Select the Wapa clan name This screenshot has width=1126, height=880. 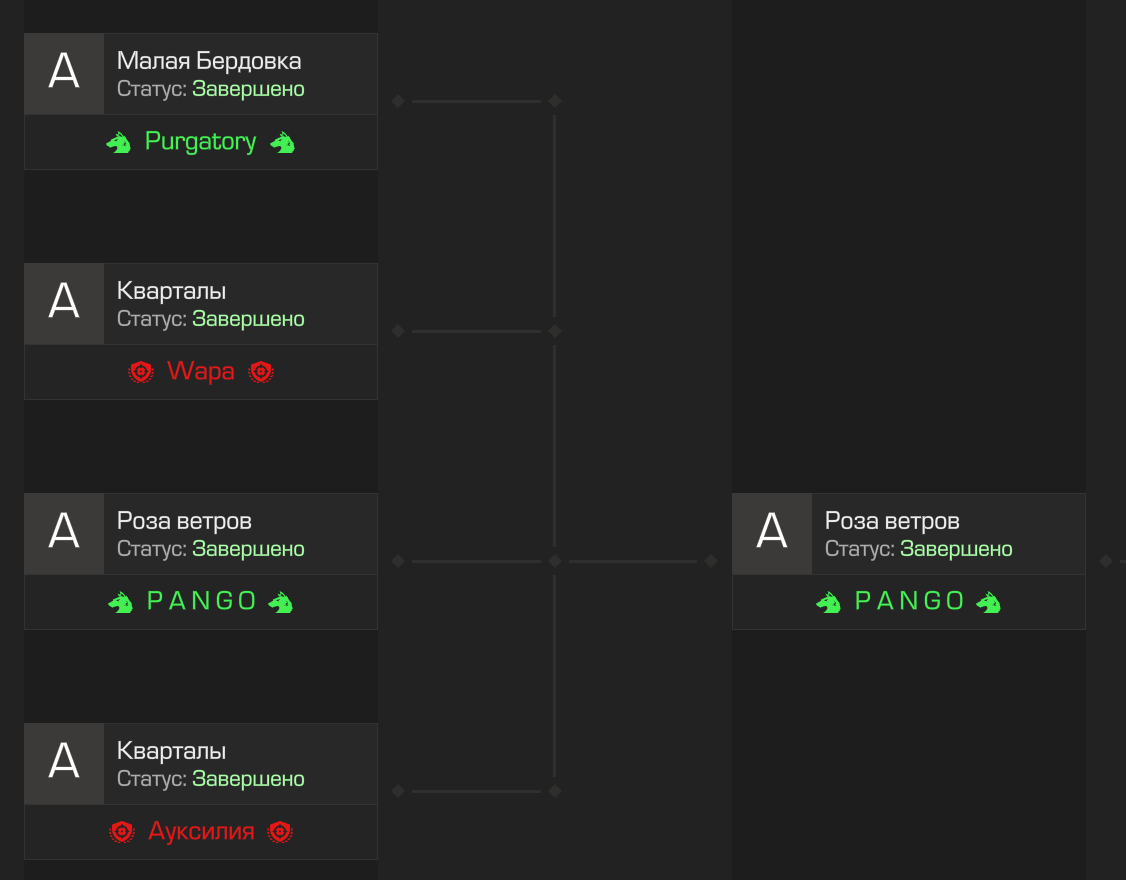pyautogui.click(x=200, y=371)
